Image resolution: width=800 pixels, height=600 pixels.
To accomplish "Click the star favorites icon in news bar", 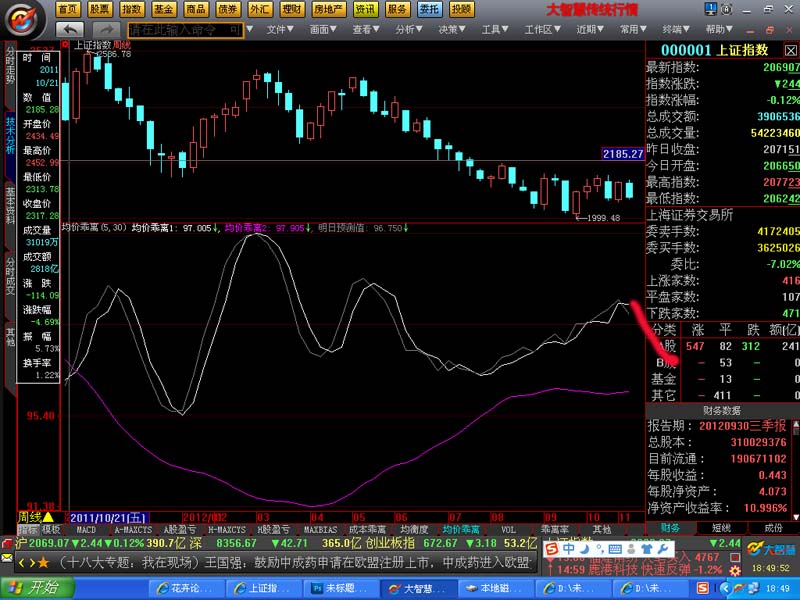I will click(43, 563).
